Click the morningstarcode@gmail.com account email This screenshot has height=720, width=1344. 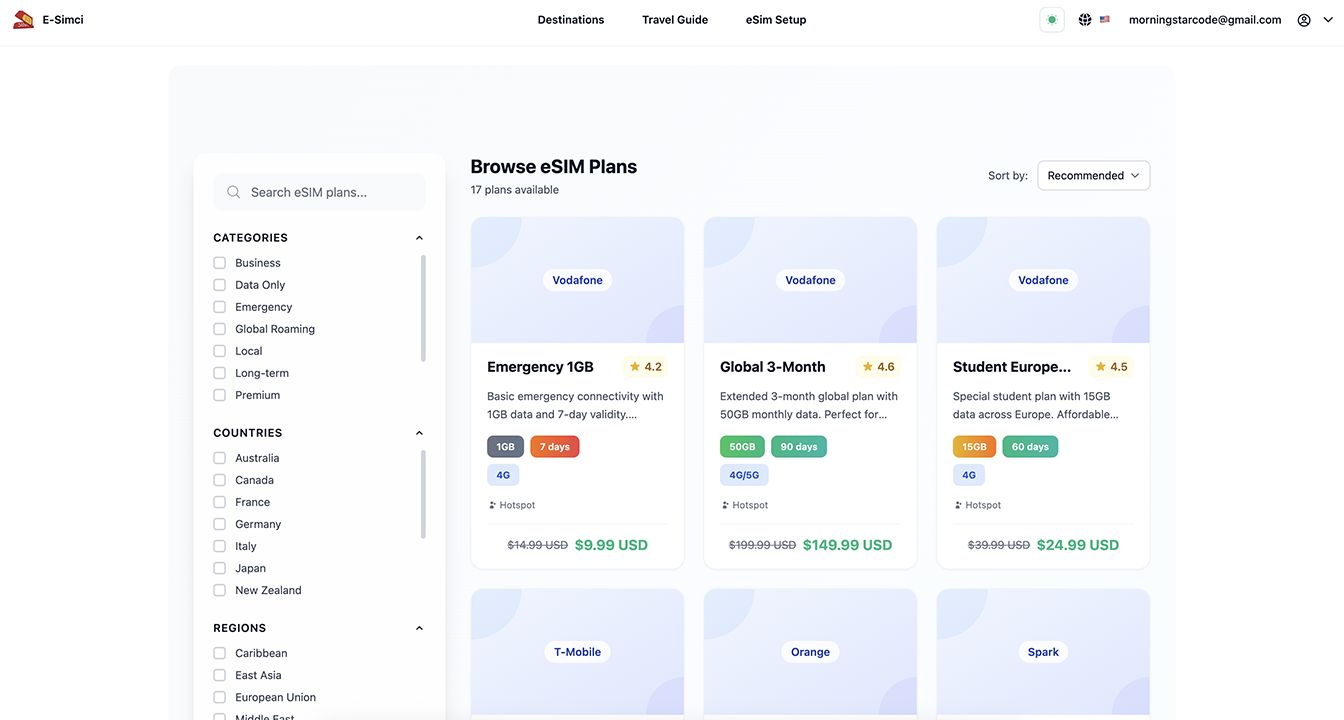tap(1205, 20)
